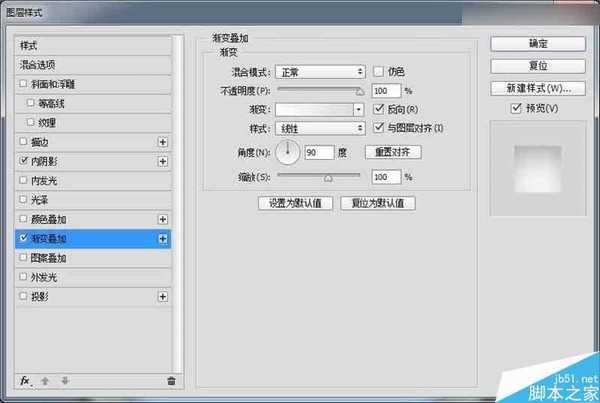Viewport: 600px width, 403px height.
Task: Open the 混合模式 dropdown
Action: pyautogui.click(x=320, y=71)
